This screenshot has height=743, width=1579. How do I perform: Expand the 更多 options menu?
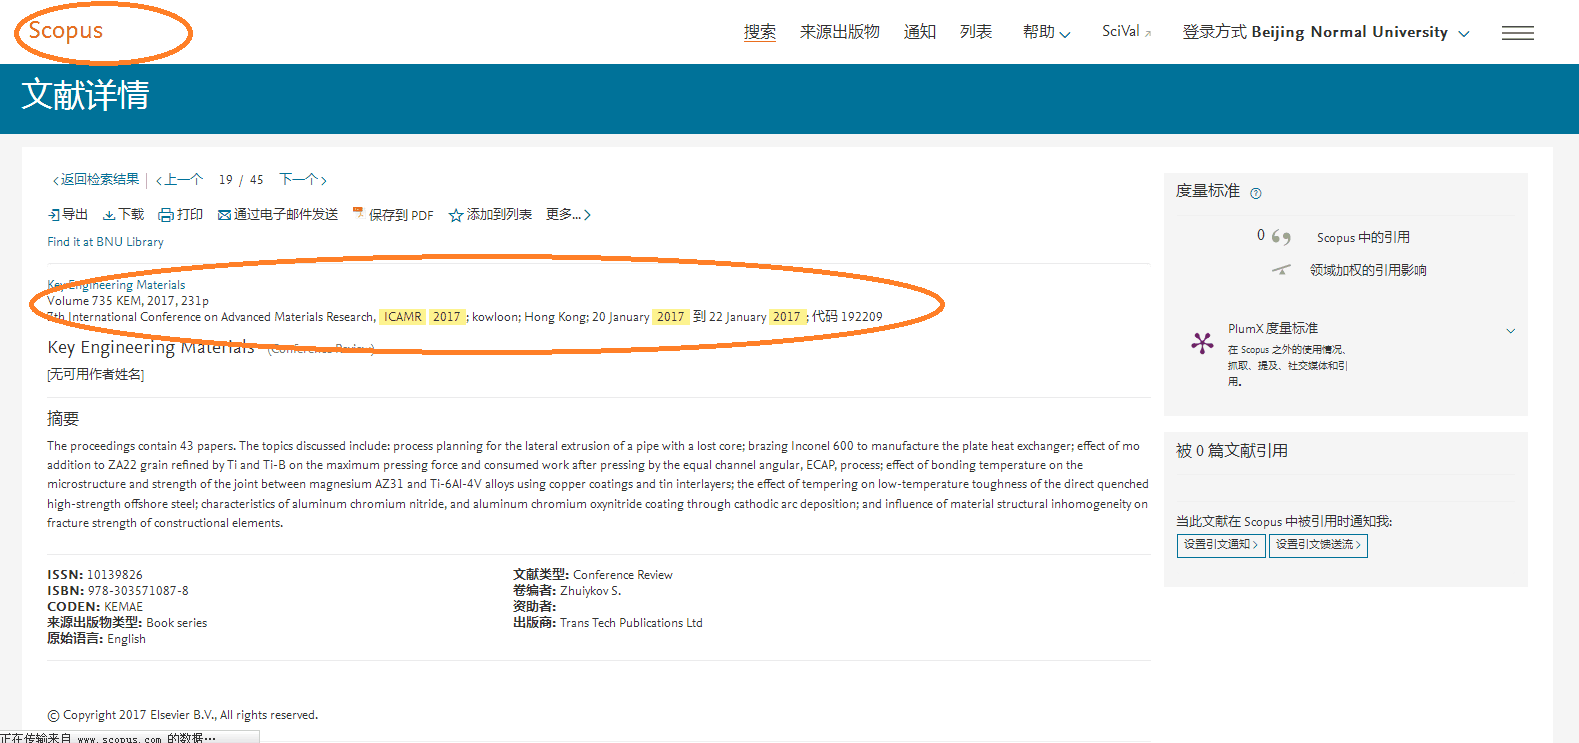568,215
